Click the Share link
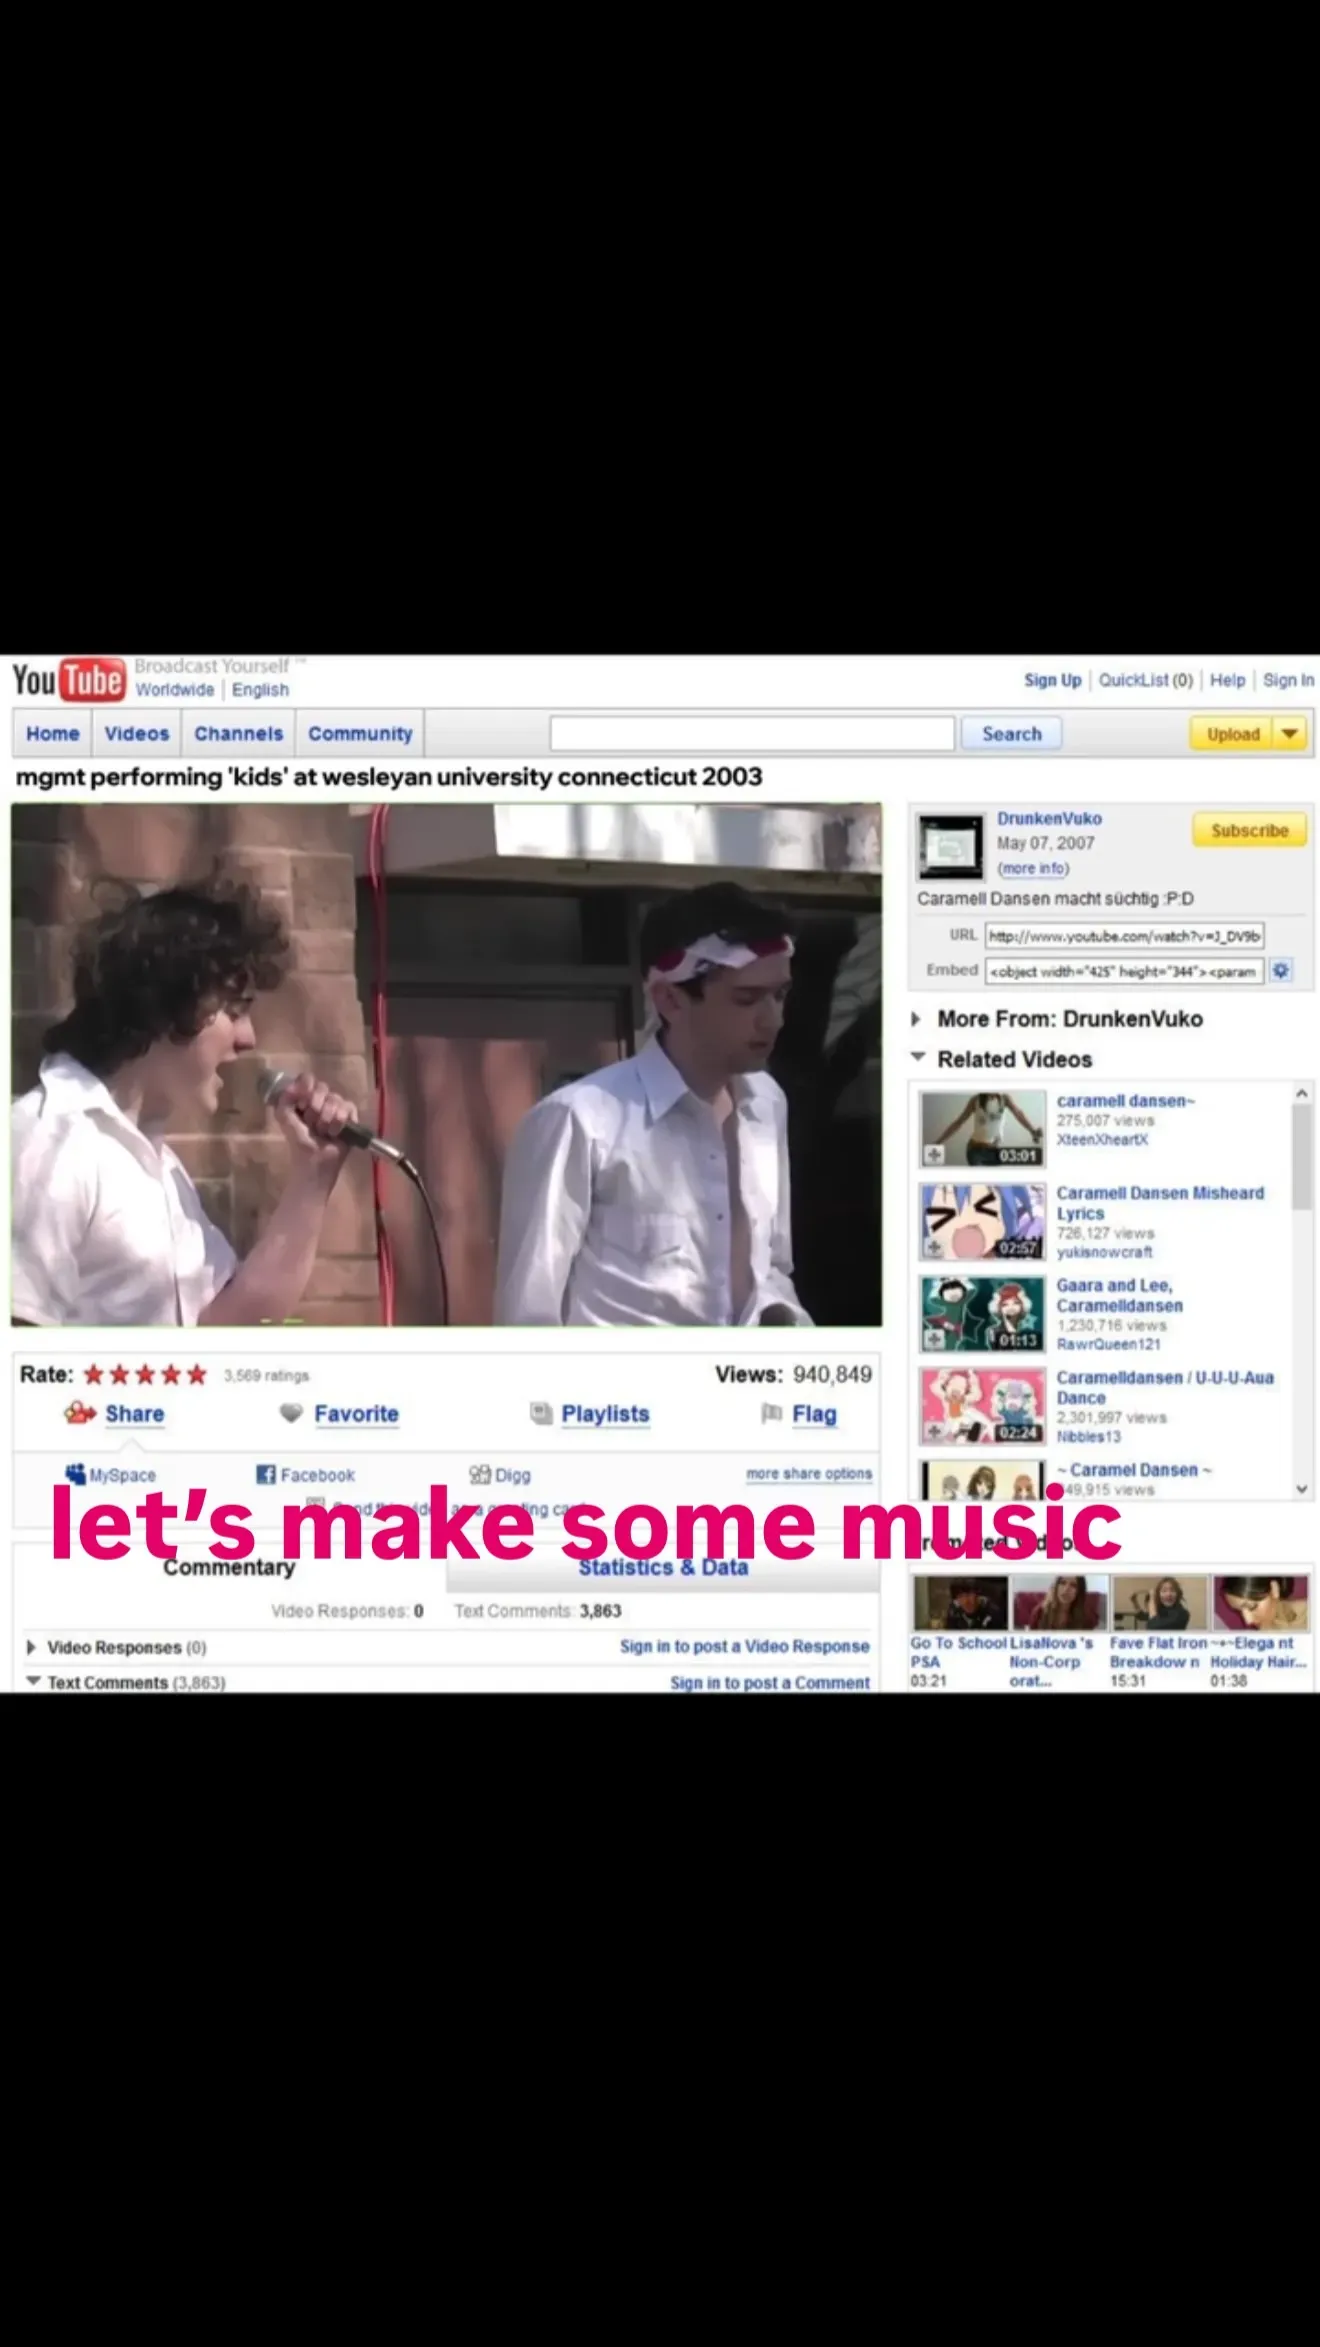This screenshot has width=1320, height=2347. 134,1414
